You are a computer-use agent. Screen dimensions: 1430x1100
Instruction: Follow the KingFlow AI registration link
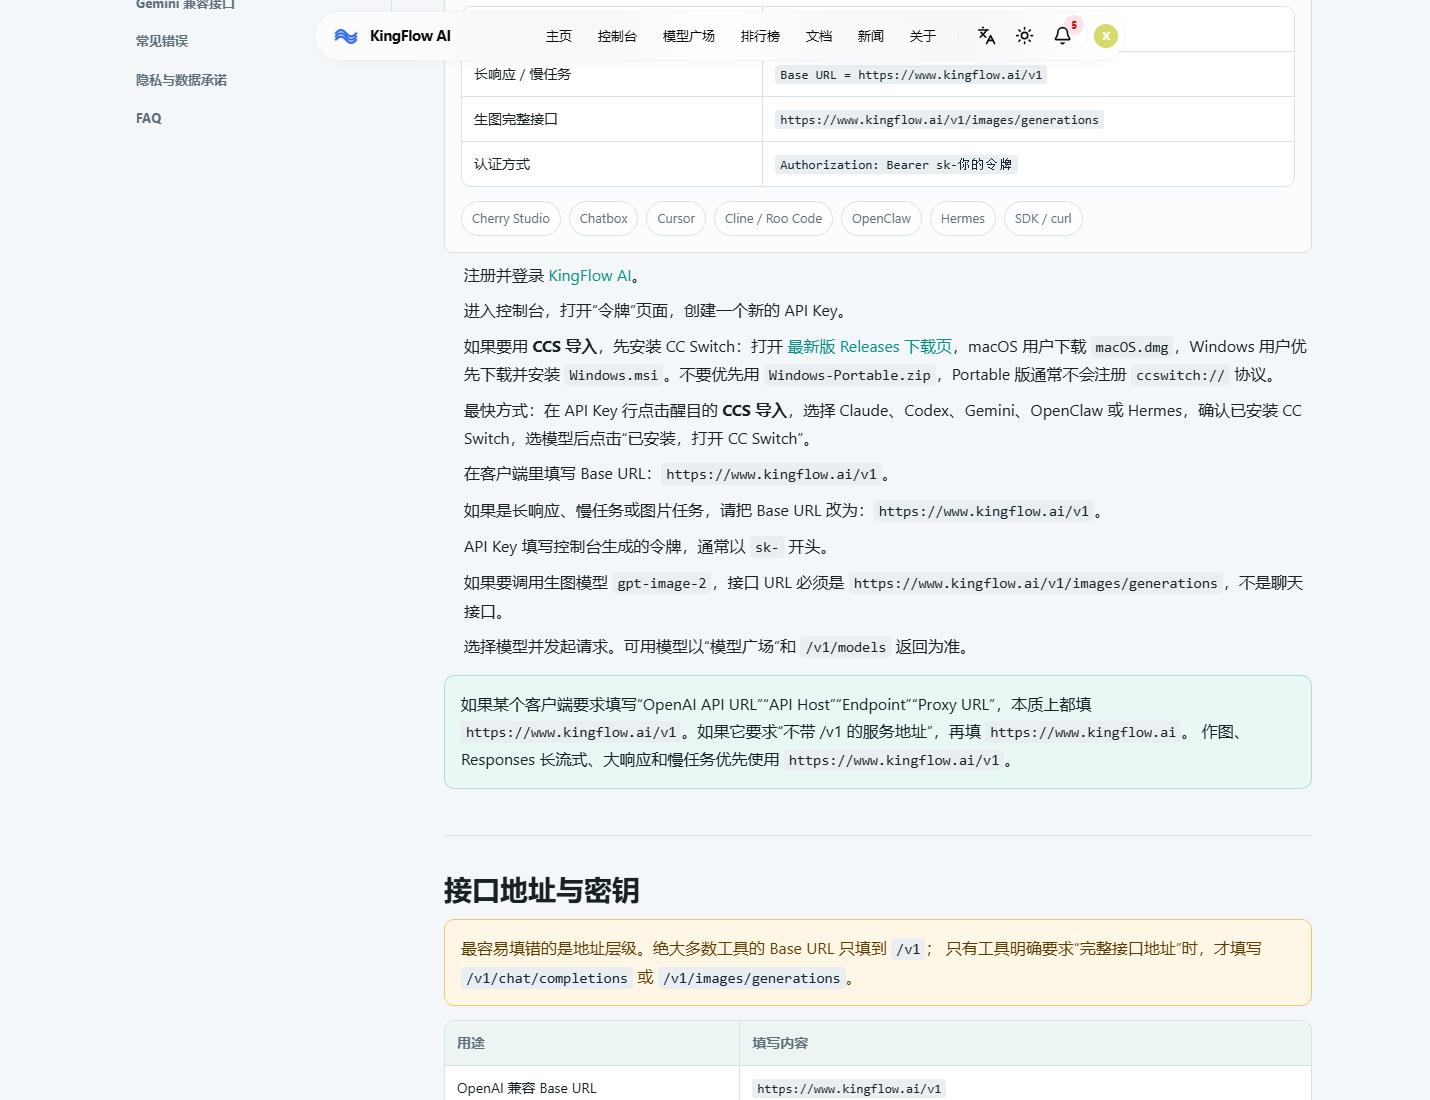click(x=590, y=276)
